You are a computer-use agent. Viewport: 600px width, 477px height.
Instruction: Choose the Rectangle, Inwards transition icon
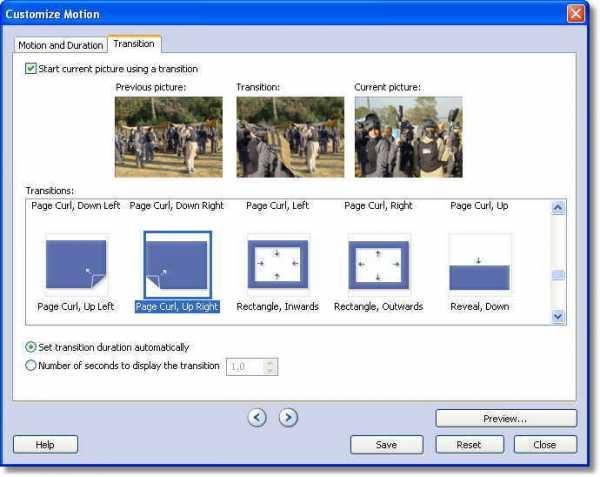pos(278,265)
